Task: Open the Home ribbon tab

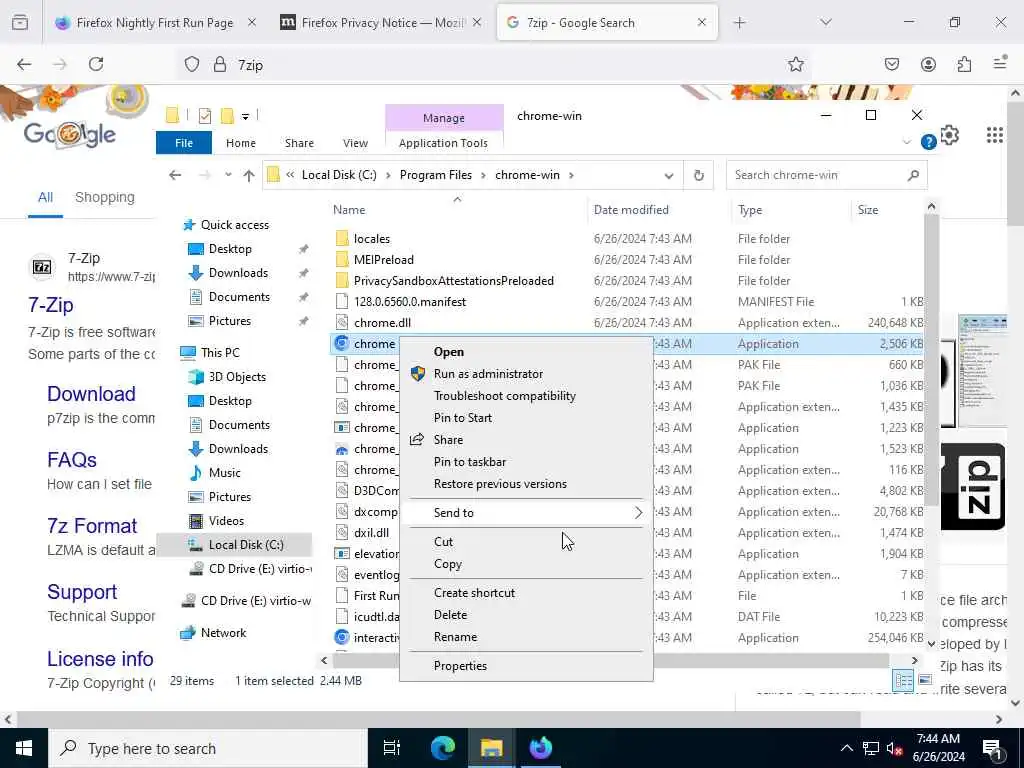Action: pyautogui.click(x=241, y=143)
